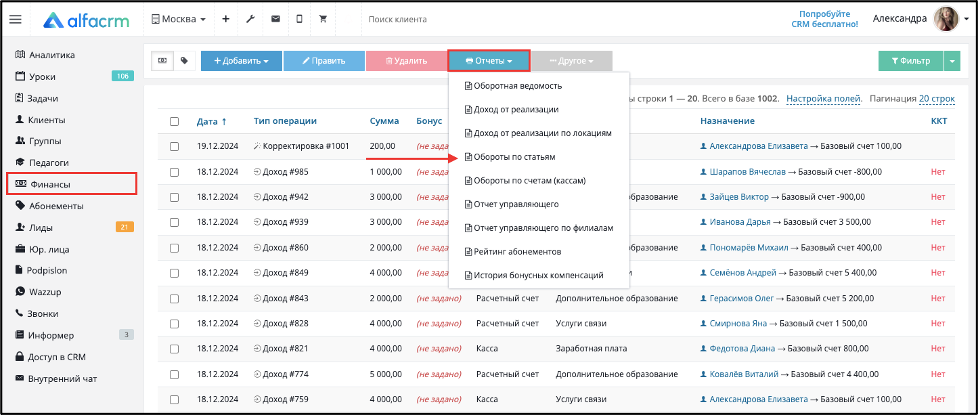
Task: Click the mobile phone icon
Action: tap(299, 19)
